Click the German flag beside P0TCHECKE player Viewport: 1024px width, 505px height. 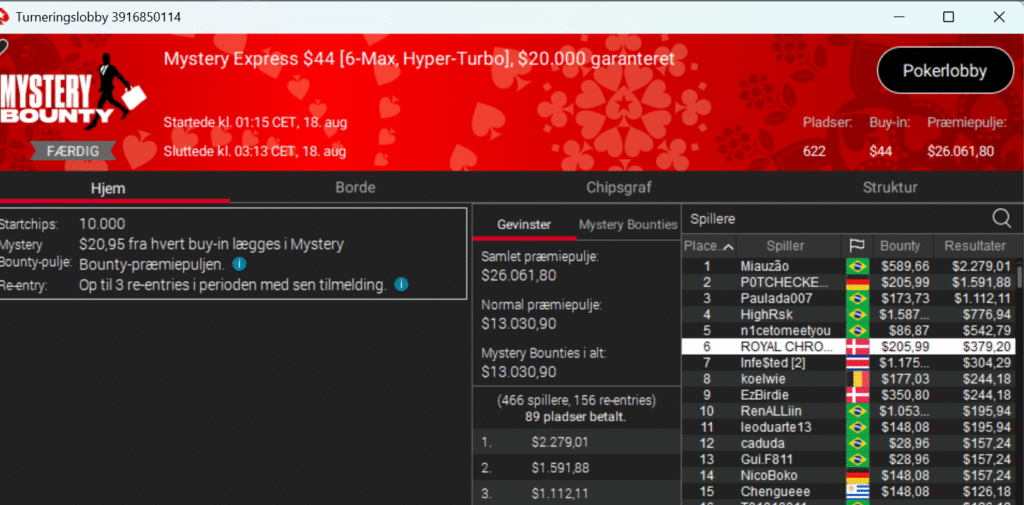[x=857, y=282]
